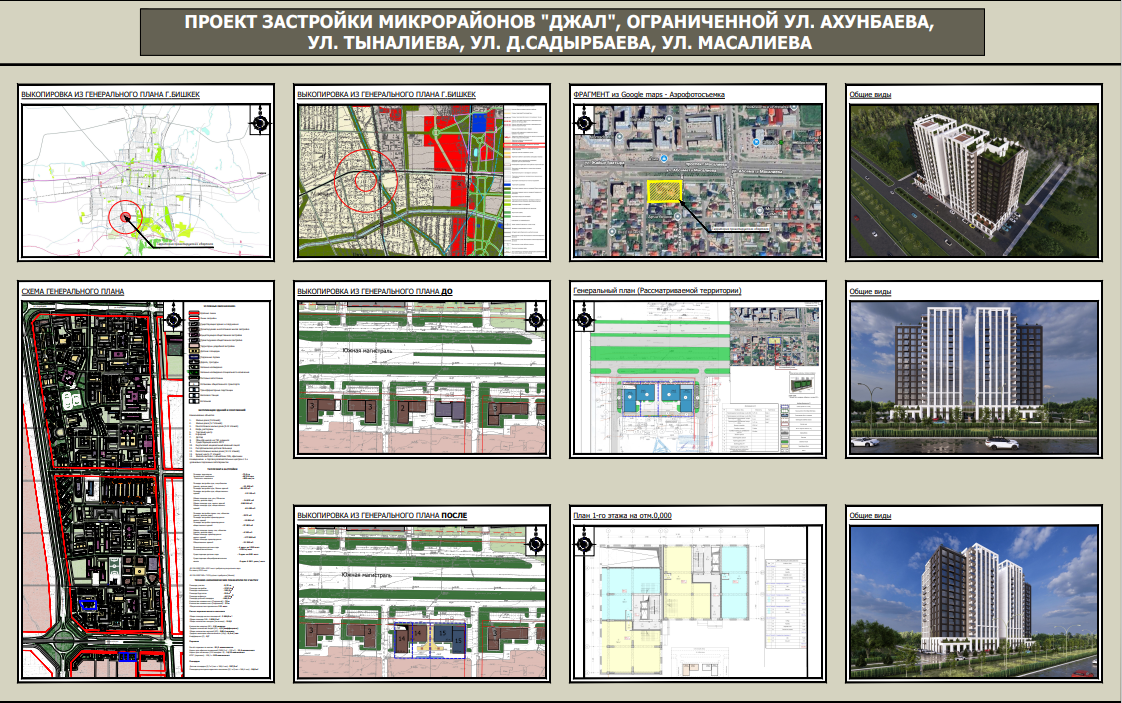Click the project title banner ПРОЕКТ ЗАСТРОЙКИ МИКРОРАЙОНОВ

tap(560, 33)
